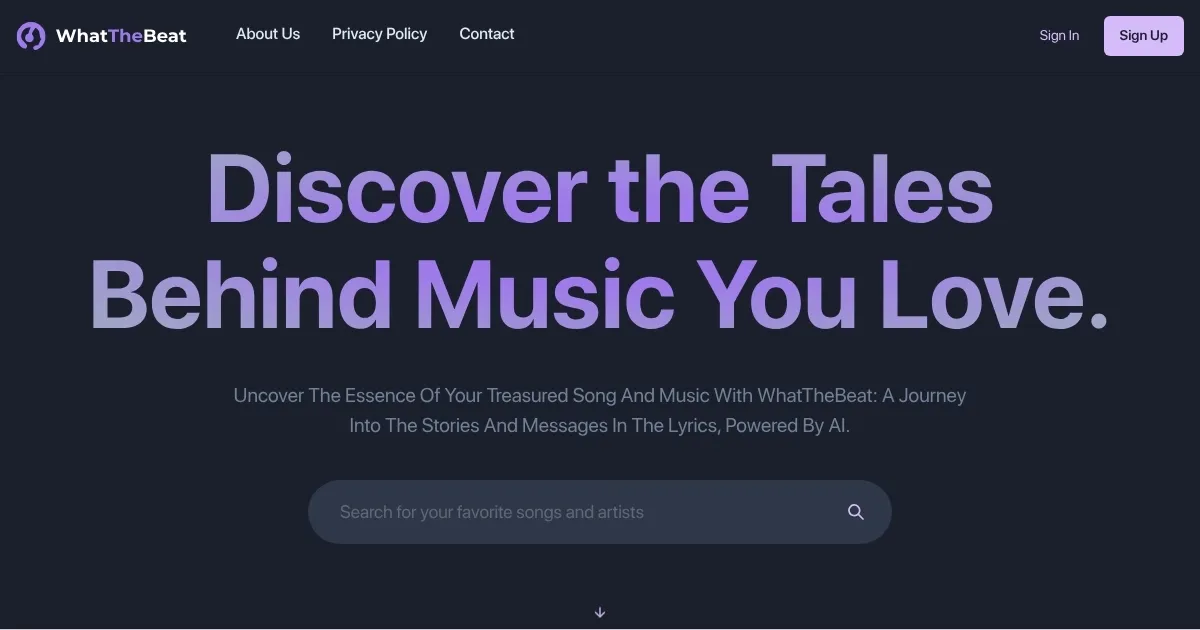Screen dimensions: 1200x630
Task: Choose About Us in the top navigation
Action: [x=267, y=34]
